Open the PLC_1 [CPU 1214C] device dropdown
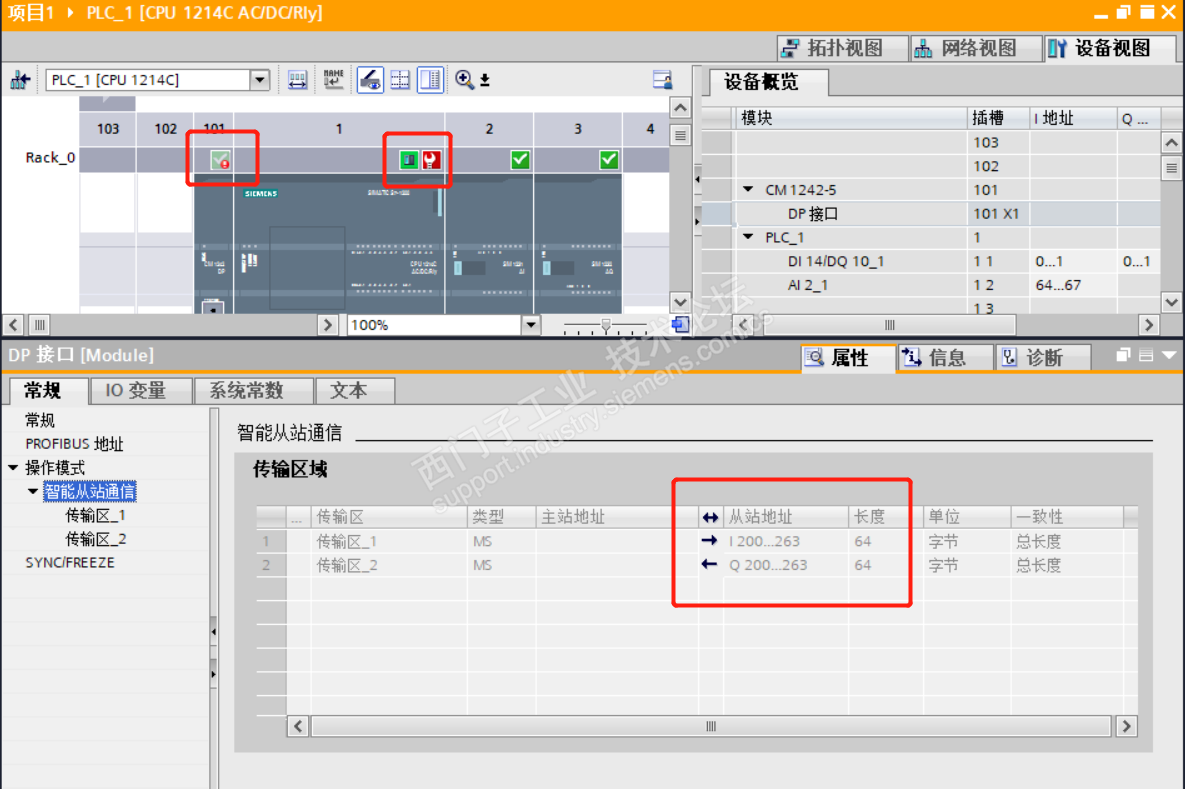1185x789 pixels. coord(259,79)
